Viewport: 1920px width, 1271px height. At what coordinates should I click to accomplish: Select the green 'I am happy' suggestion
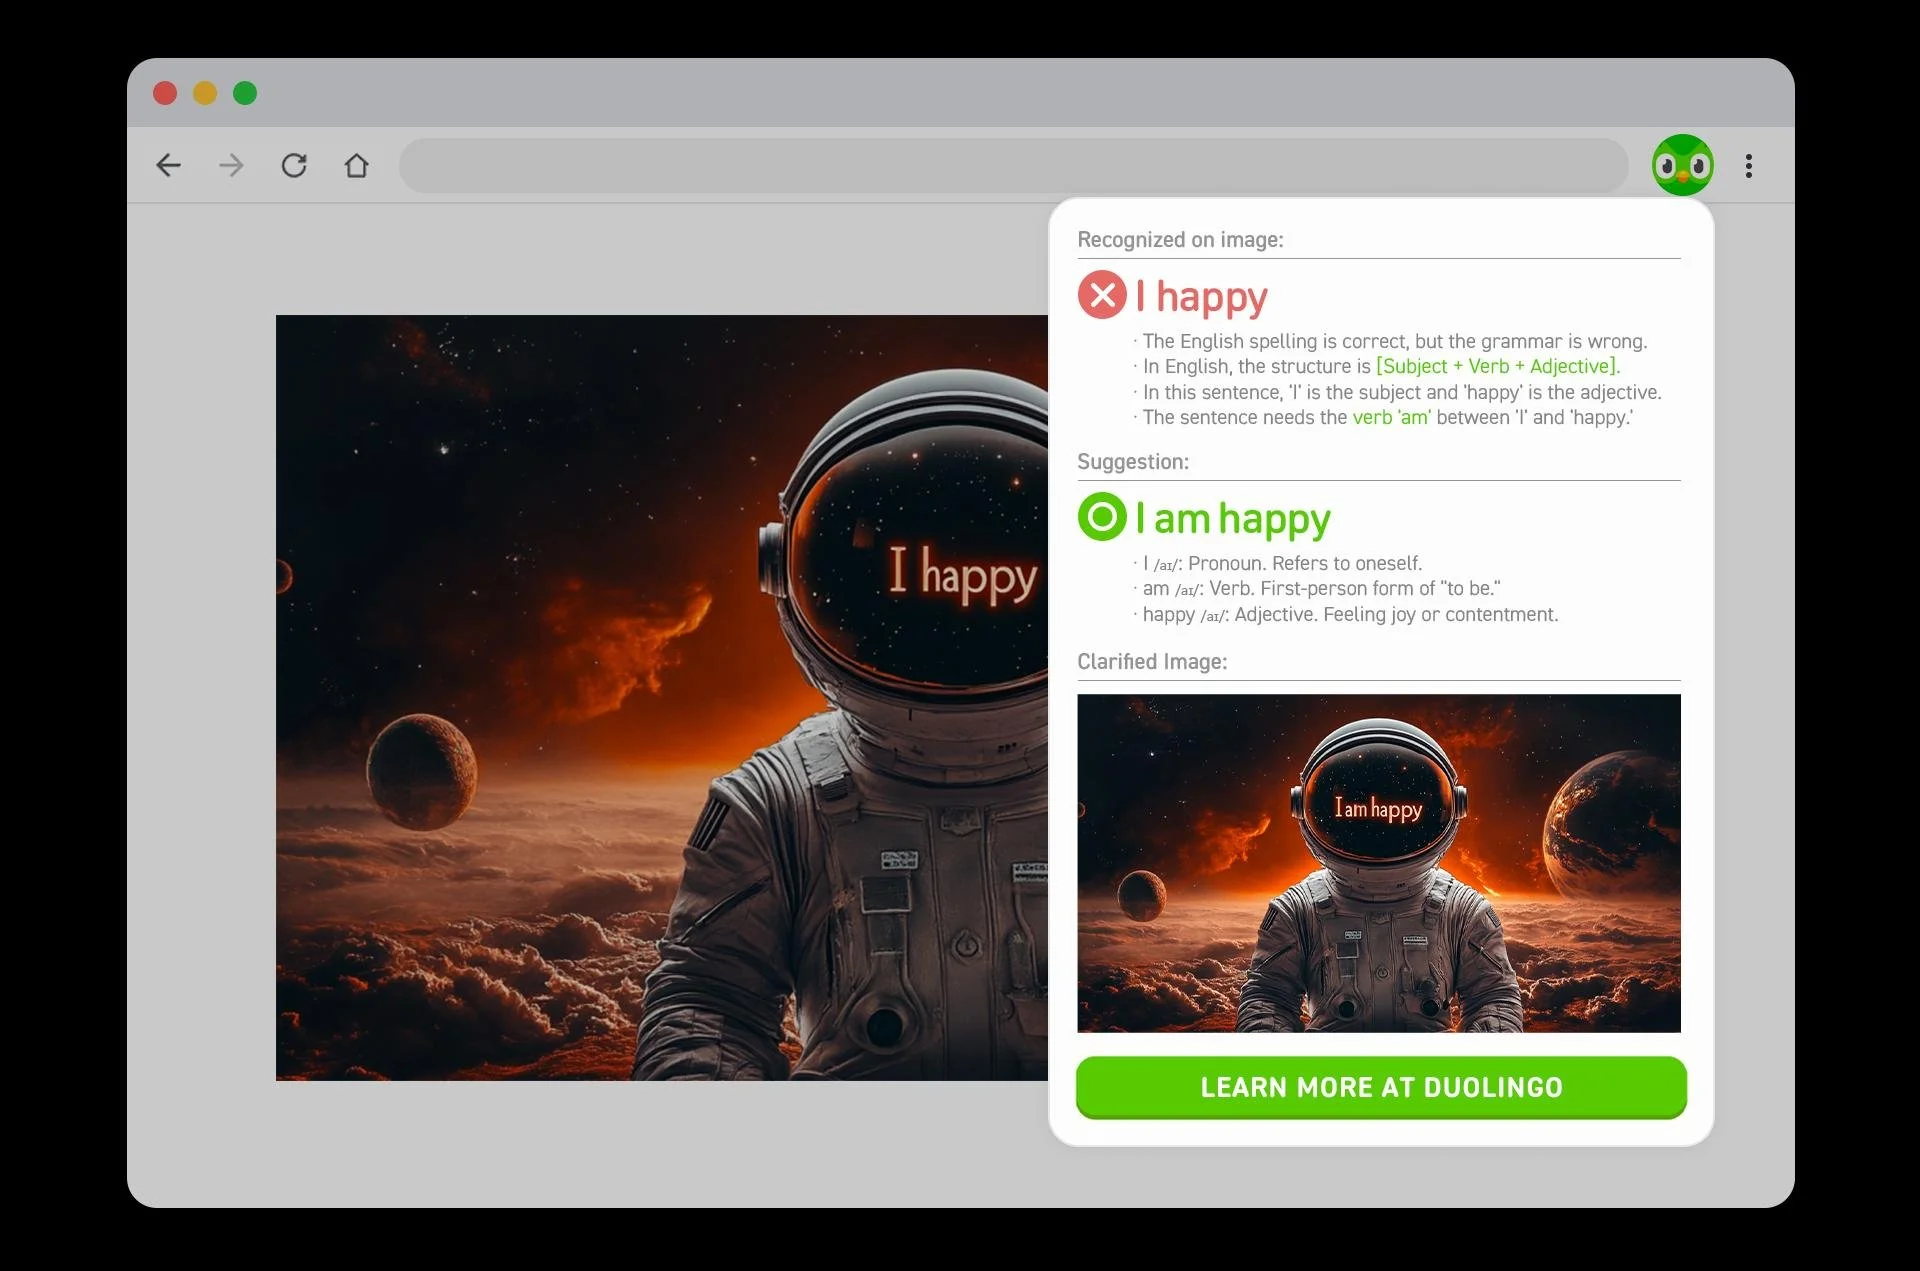(x=1233, y=519)
